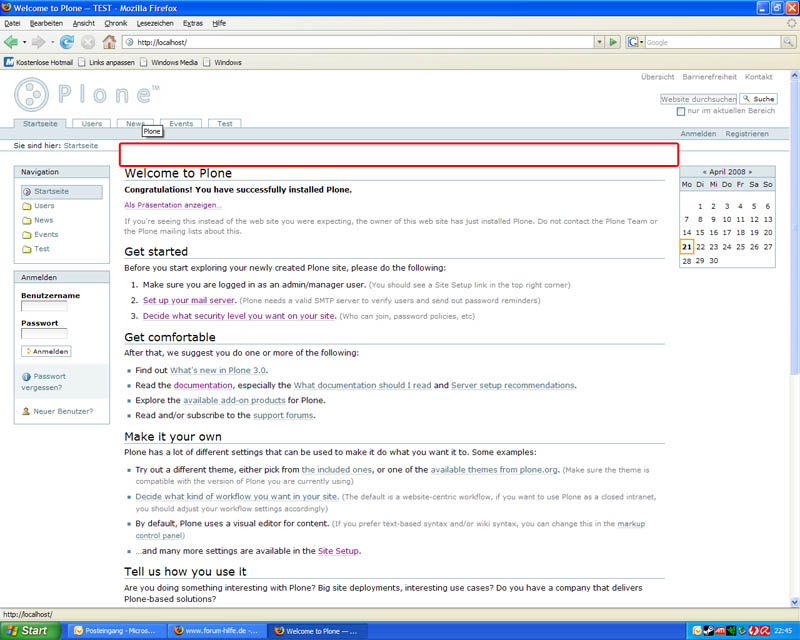
Task: Click the browser Reload button
Action: (67, 42)
